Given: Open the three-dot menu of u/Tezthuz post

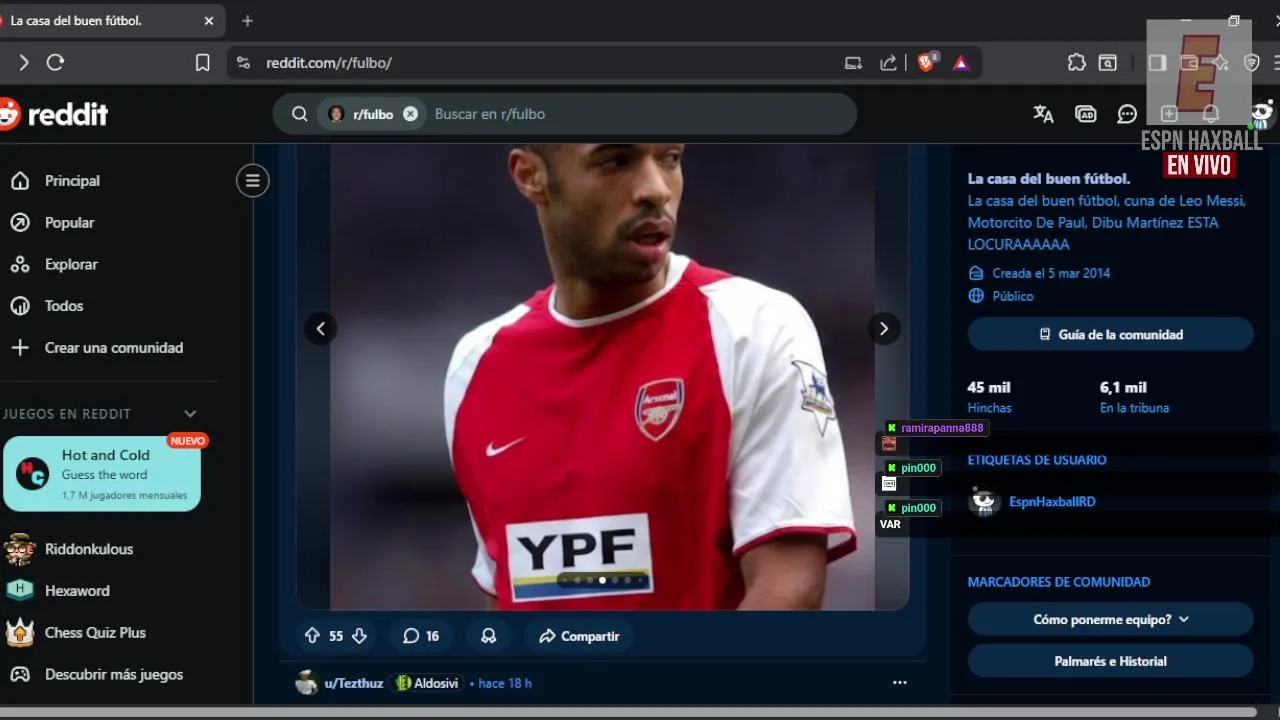Looking at the screenshot, I should (899, 683).
